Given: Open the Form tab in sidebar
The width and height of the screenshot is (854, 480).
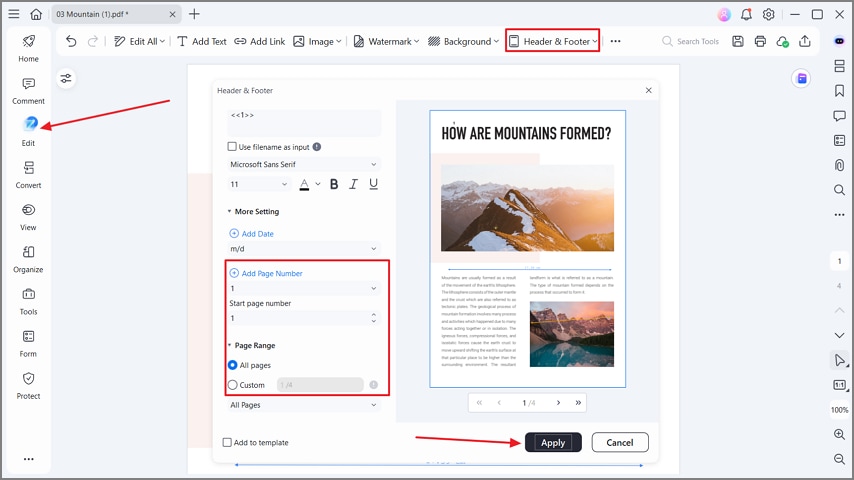Looking at the screenshot, I should coord(28,344).
